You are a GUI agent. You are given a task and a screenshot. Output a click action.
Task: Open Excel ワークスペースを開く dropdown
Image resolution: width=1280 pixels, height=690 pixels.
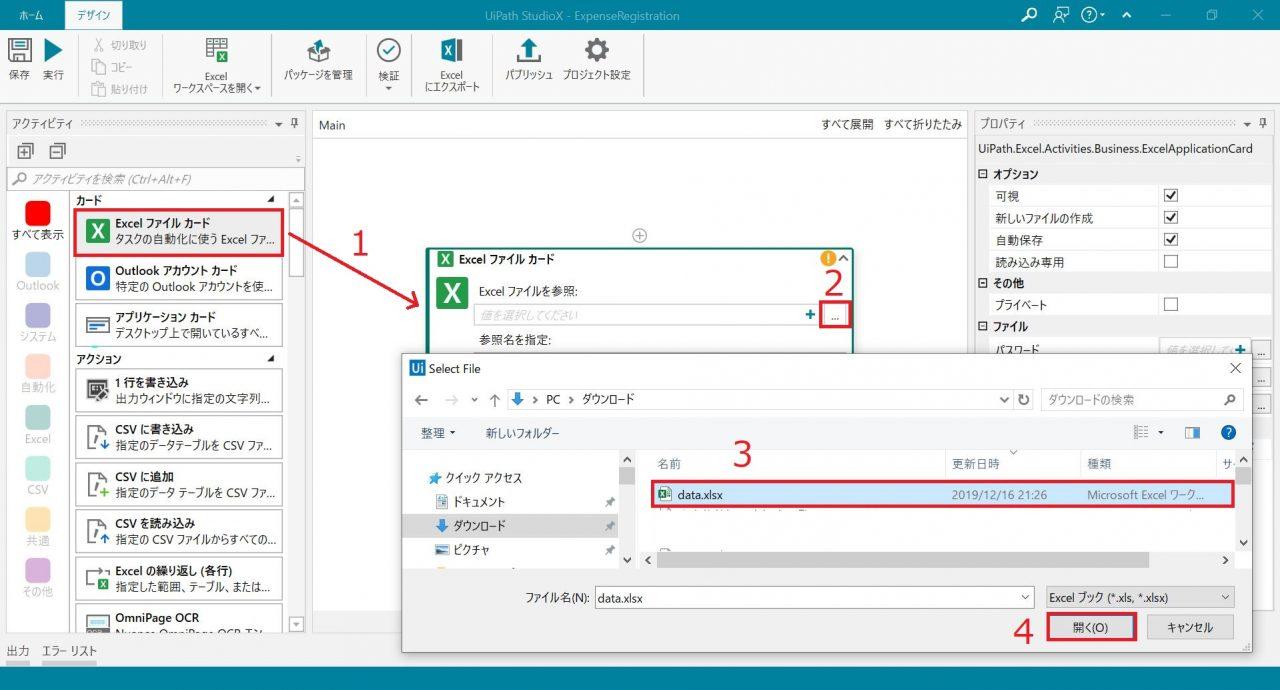[x=216, y=66]
